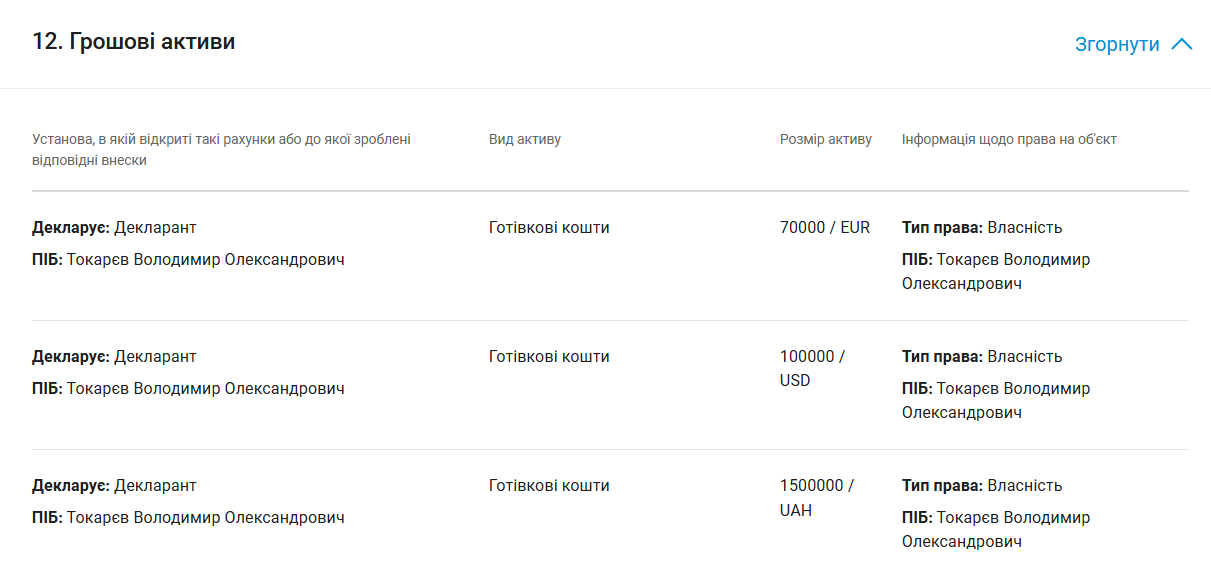The image size is (1211, 569).
Task: Click Декларує: Декларант in the third row
Action: pos(114,485)
